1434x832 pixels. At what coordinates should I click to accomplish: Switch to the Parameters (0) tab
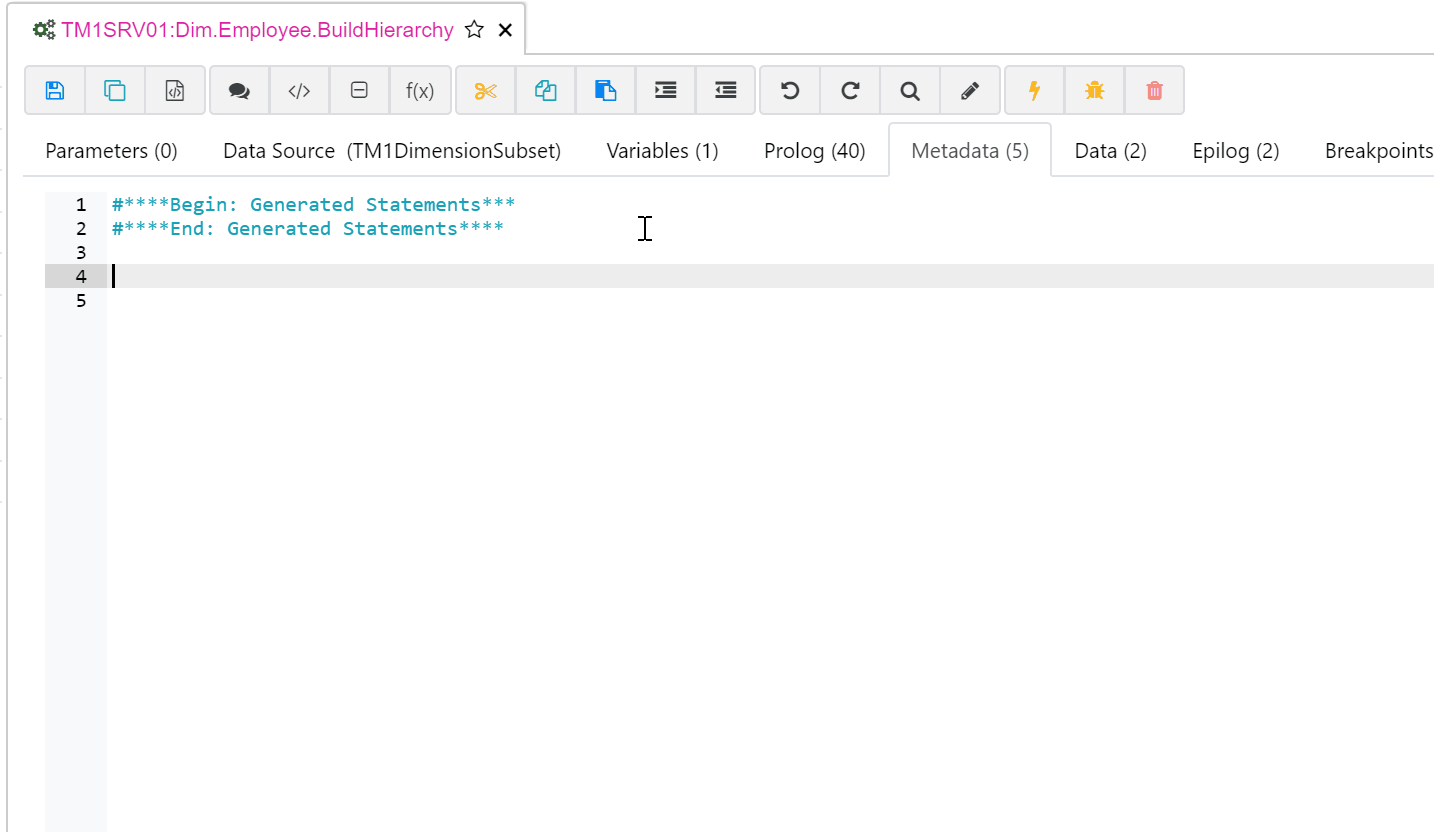point(111,151)
